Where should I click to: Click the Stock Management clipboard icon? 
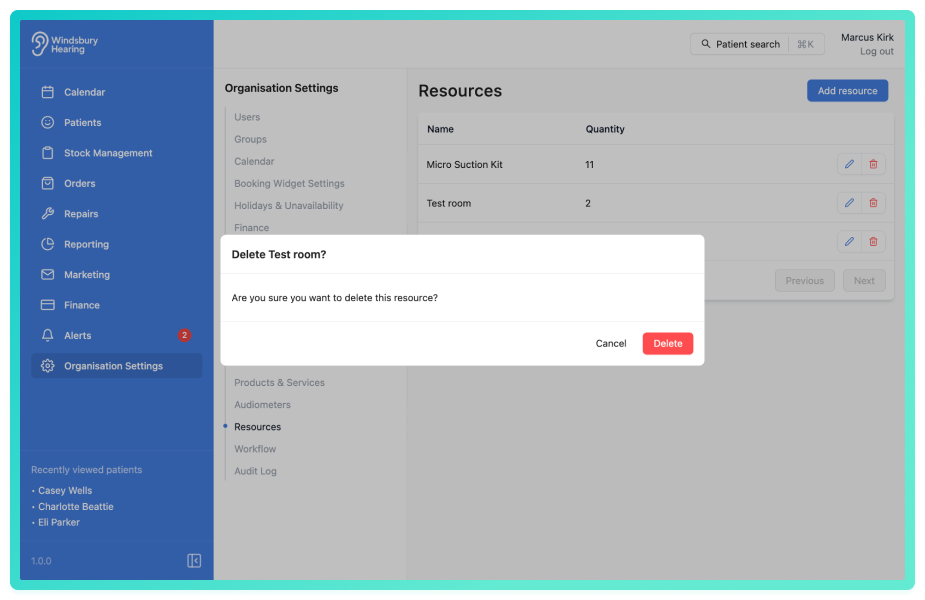tap(48, 153)
